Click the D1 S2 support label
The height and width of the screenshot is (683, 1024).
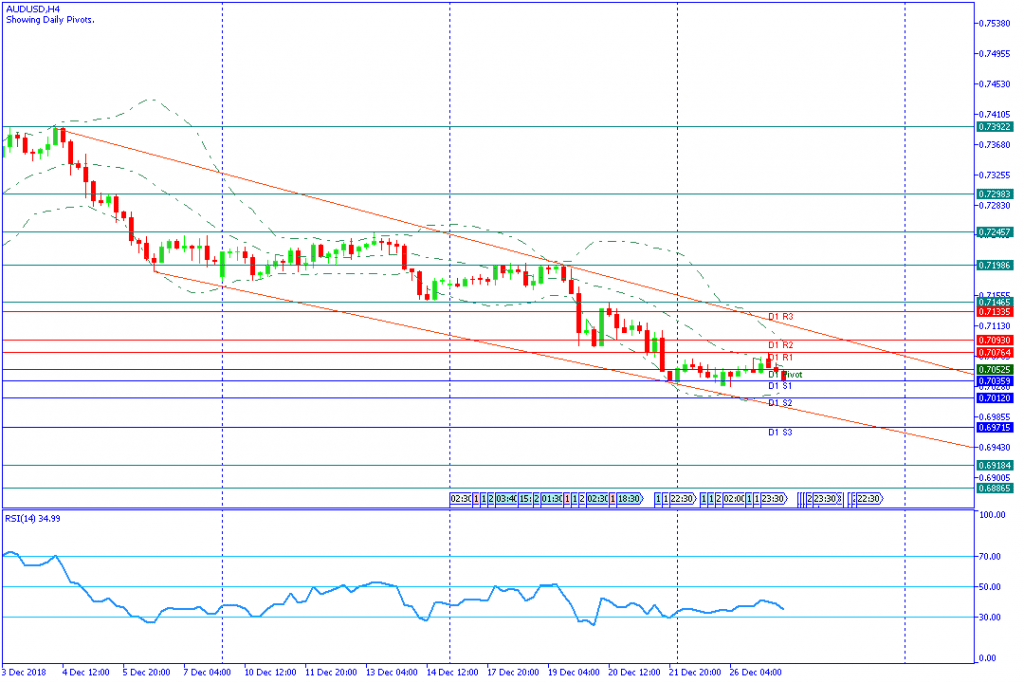(x=781, y=403)
